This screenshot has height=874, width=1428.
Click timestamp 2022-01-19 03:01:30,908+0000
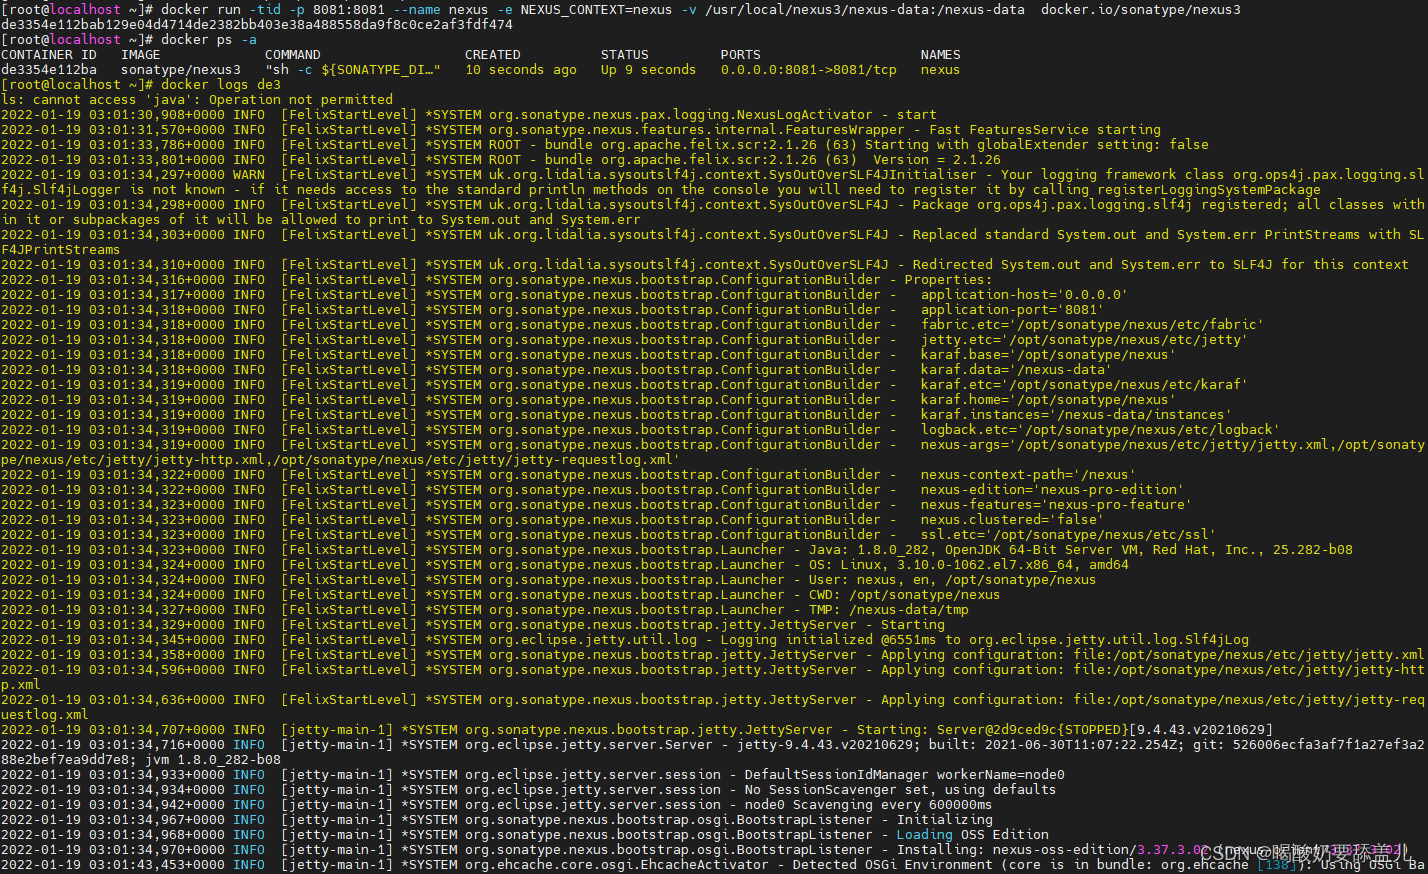click(113, 115)
